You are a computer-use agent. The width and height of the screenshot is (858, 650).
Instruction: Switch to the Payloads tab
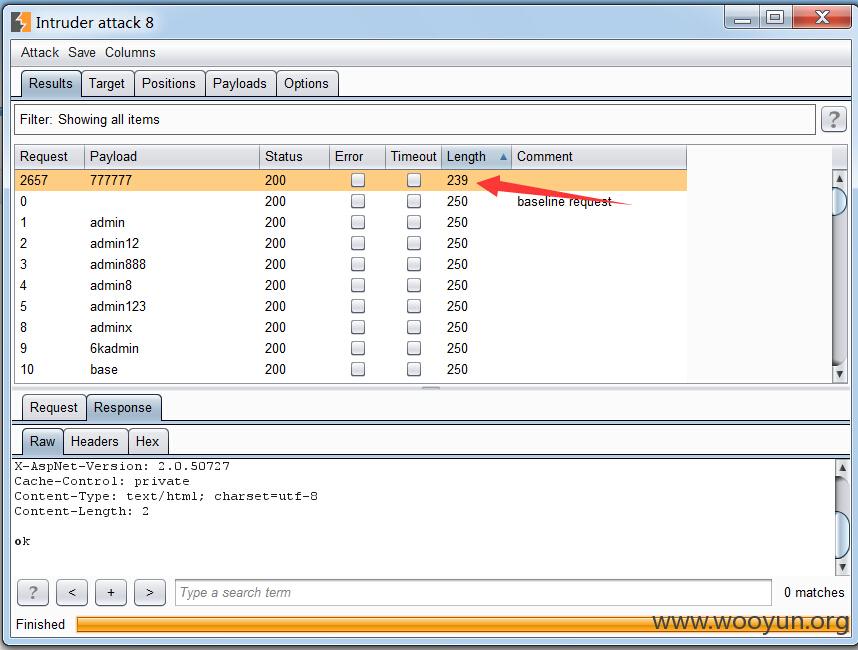(240, 83)
